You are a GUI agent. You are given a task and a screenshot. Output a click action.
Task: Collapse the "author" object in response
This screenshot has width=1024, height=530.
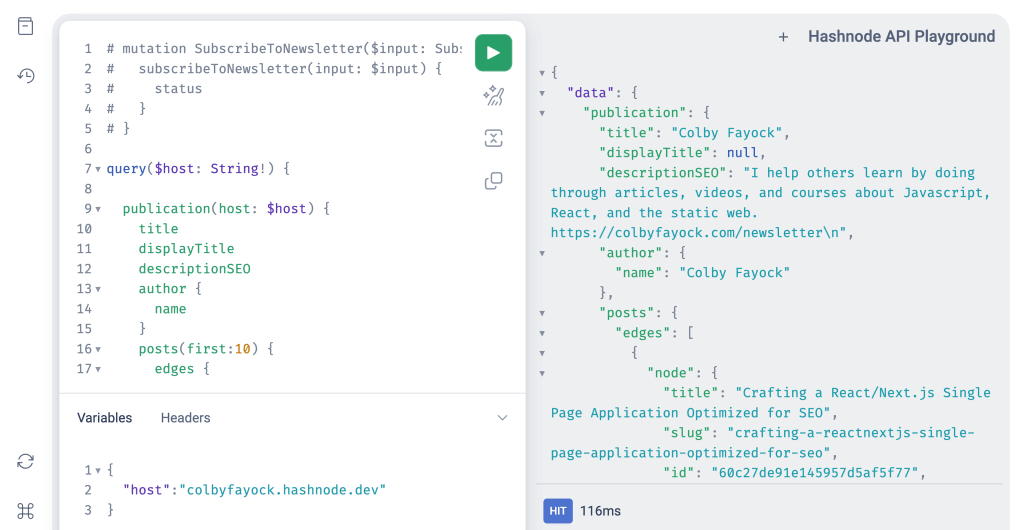pos(542,253)
